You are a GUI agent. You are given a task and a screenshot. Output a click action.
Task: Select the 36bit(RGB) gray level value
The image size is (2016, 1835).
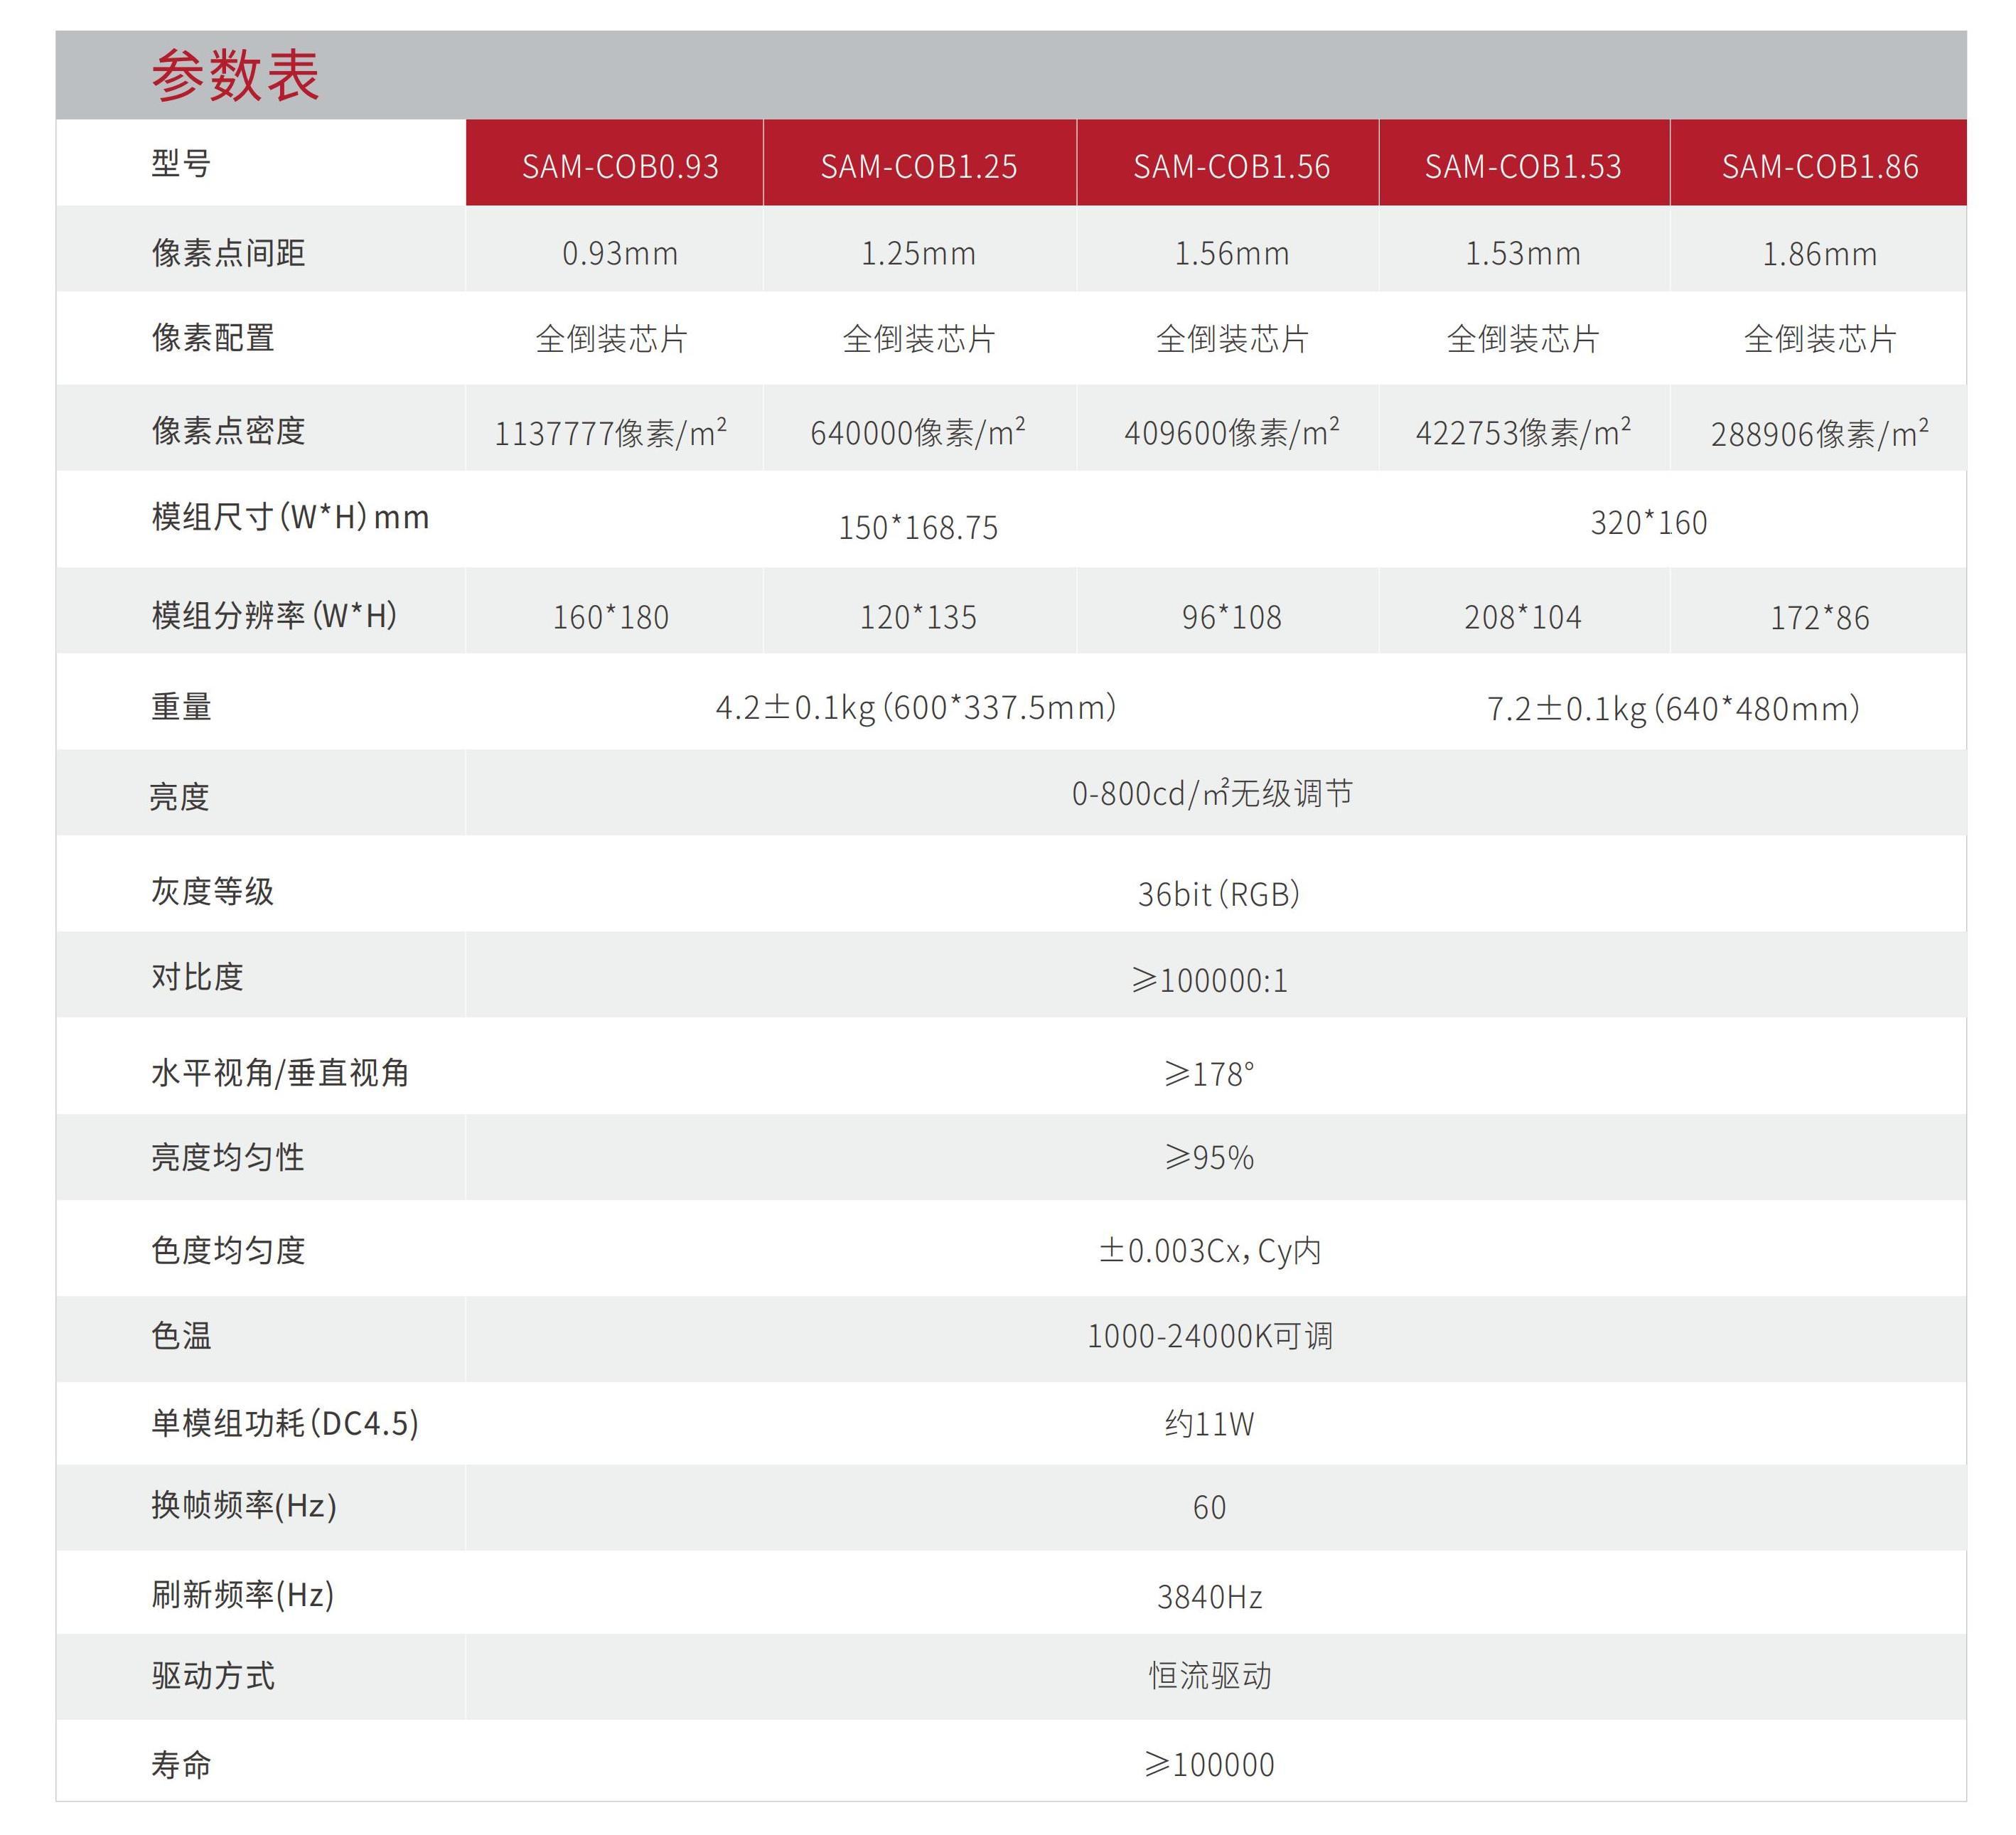point(1218,893)
